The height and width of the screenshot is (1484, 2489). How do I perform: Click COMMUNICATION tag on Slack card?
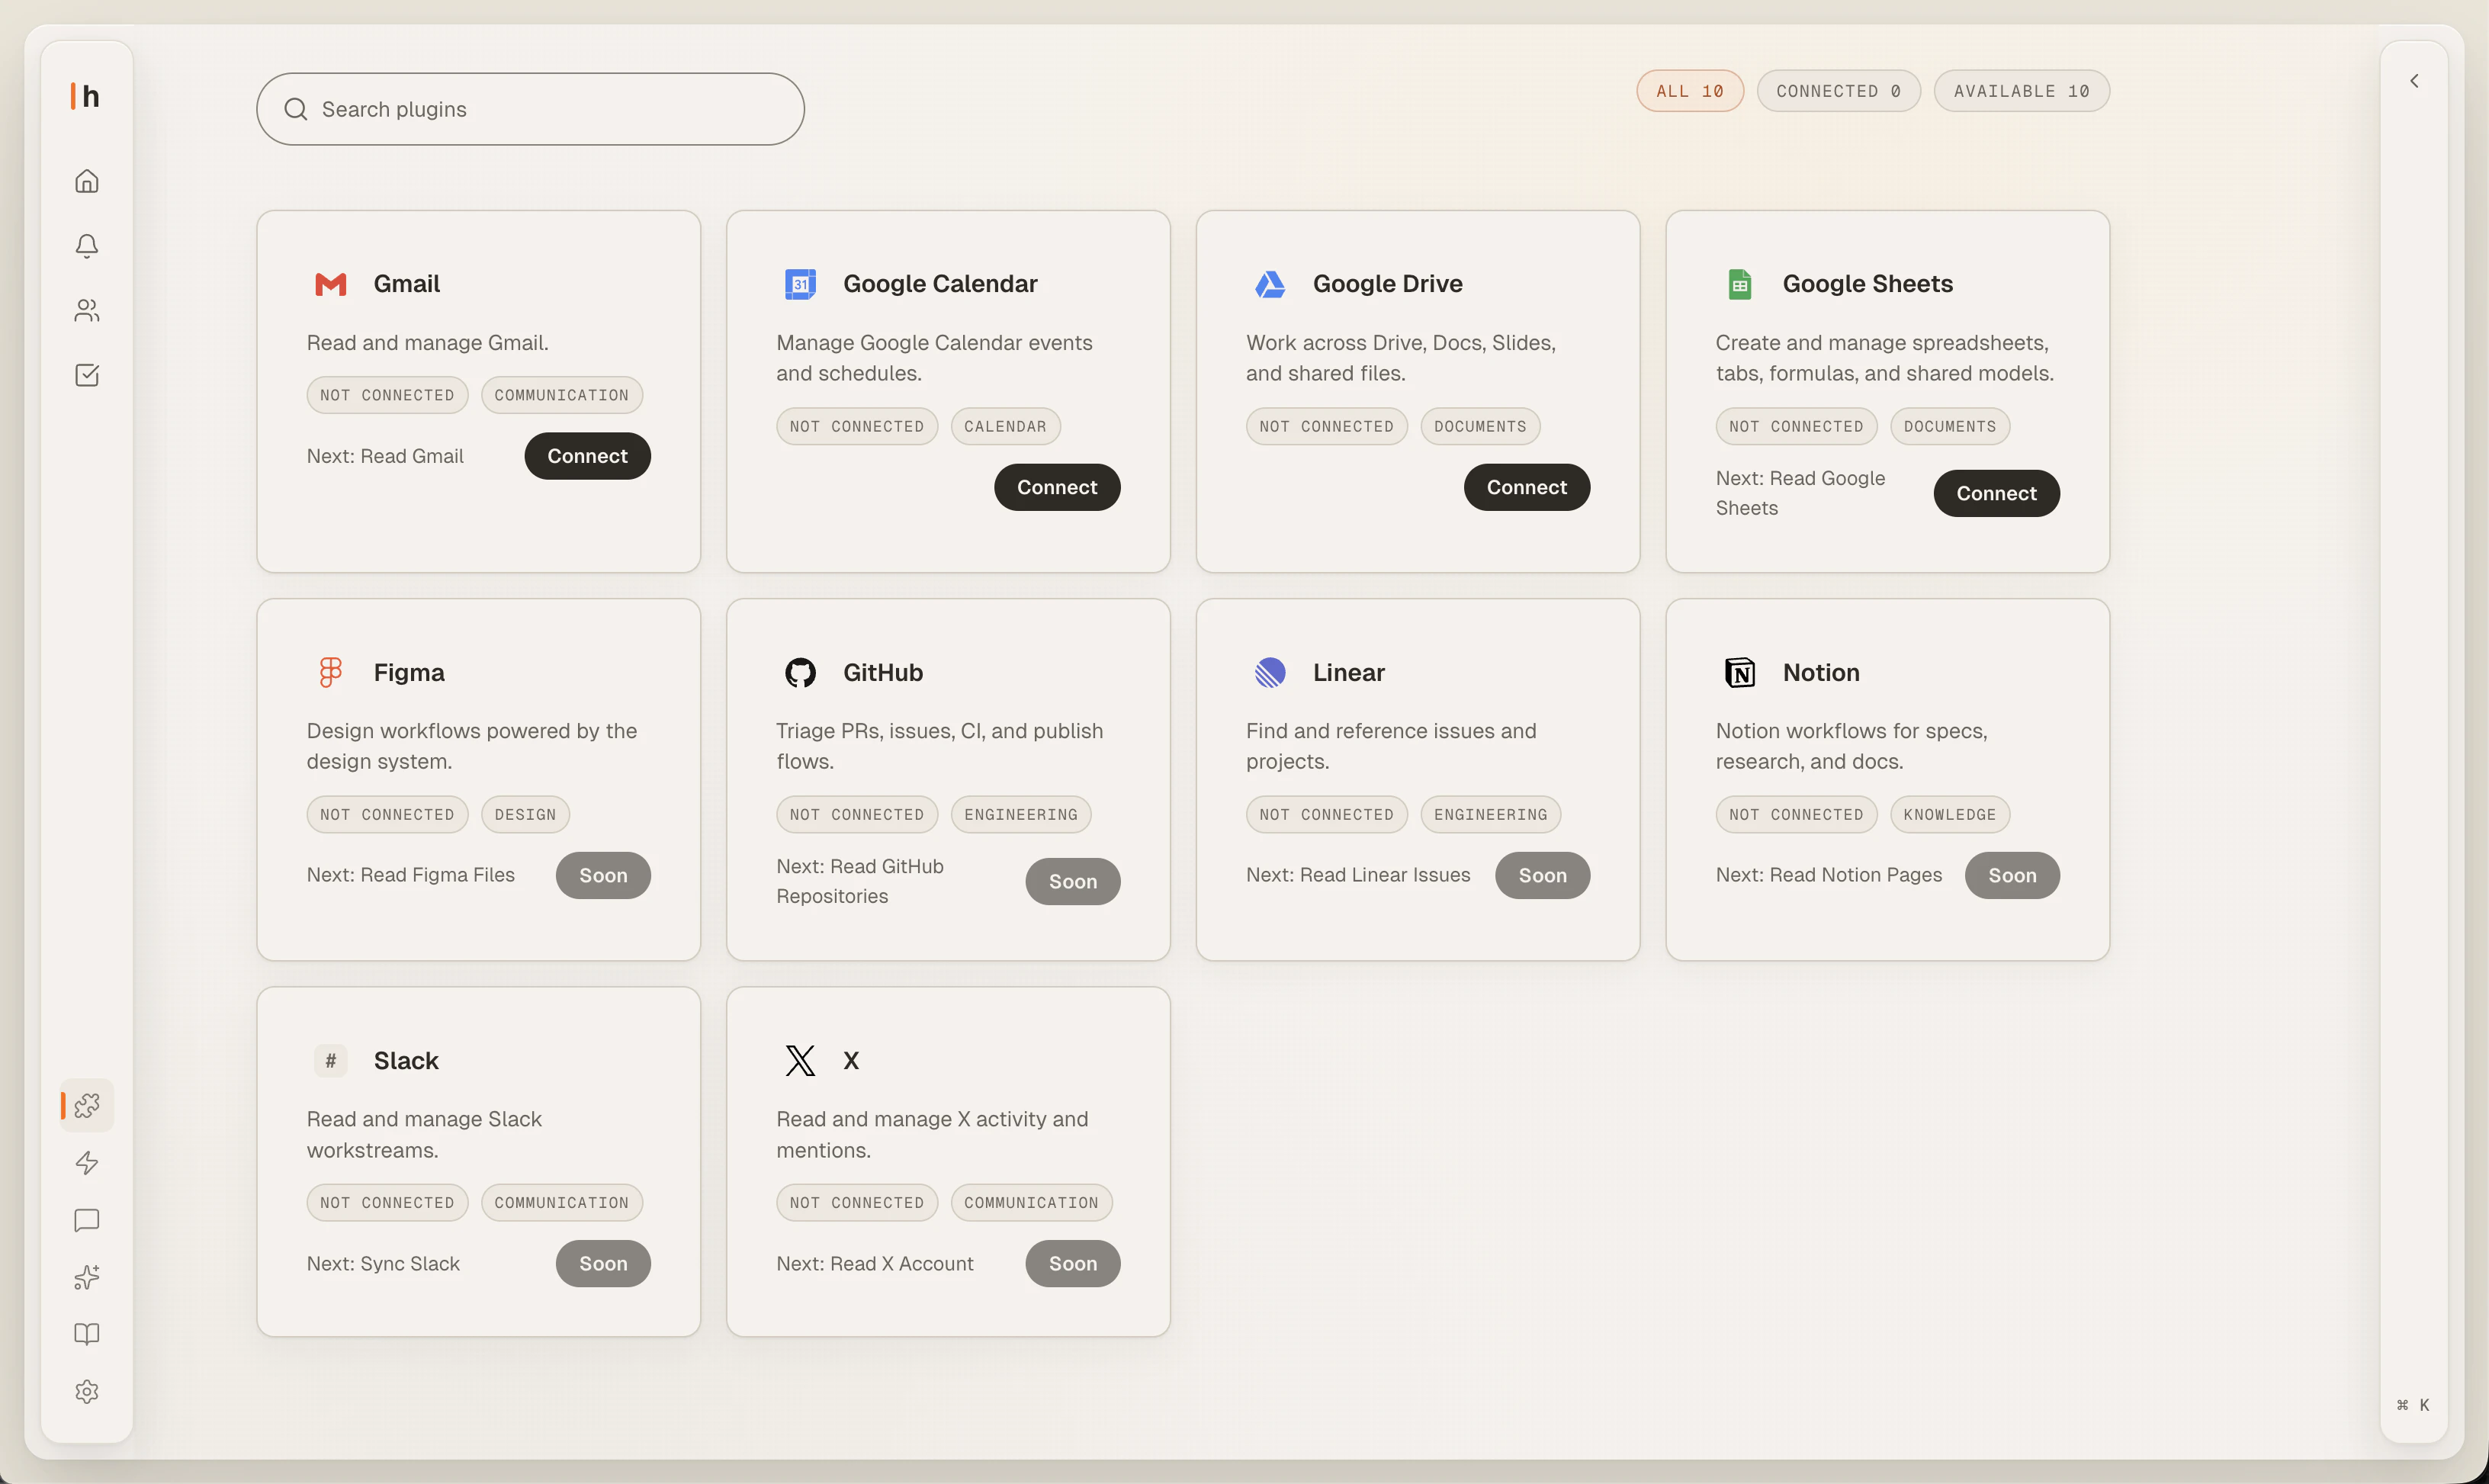point(562,1203)
